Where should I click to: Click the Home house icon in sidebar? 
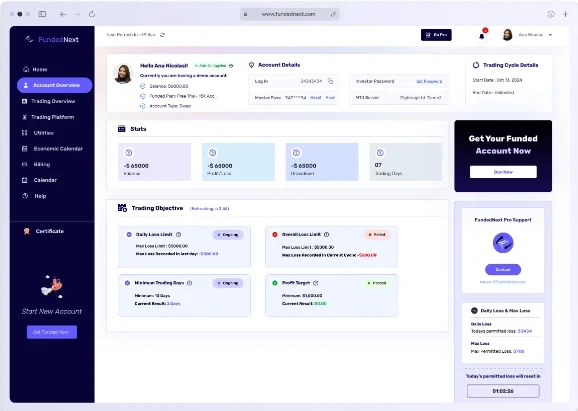coord(26,69)
